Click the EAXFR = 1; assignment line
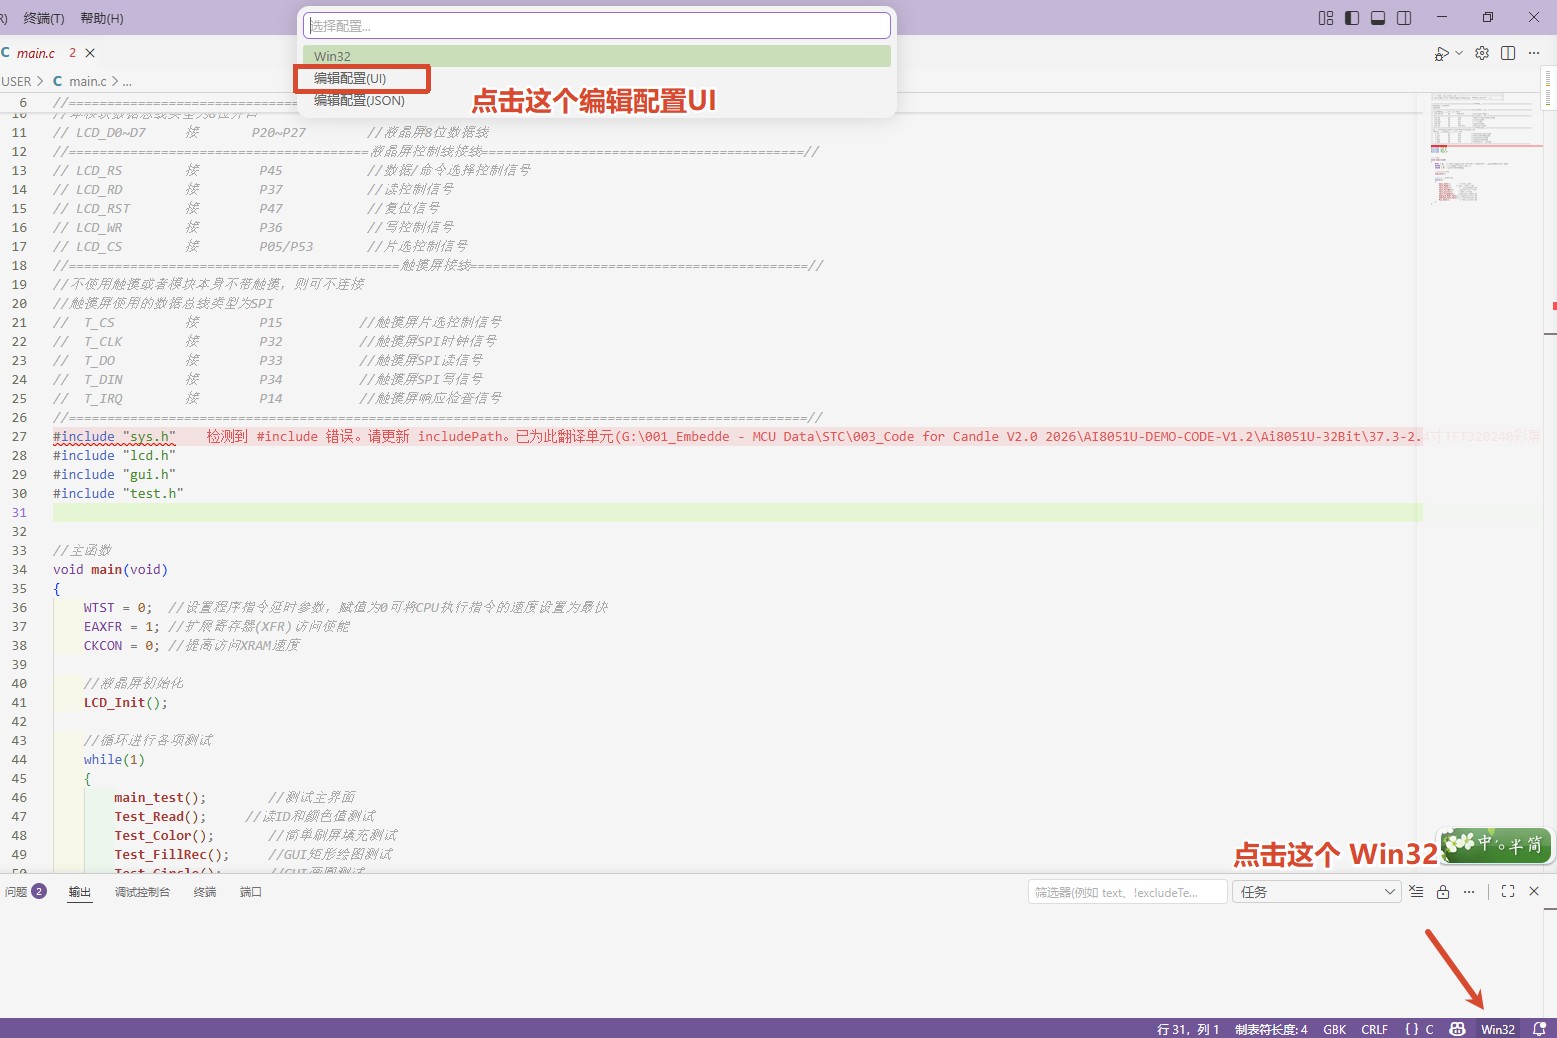This screenshot has height=1038, width=1557. 122,627
